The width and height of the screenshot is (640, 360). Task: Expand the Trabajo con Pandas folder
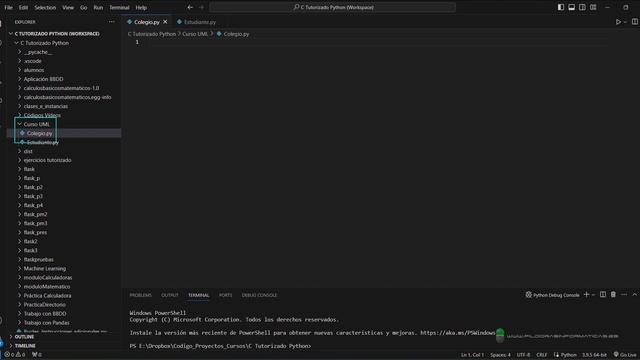point(47,322)
